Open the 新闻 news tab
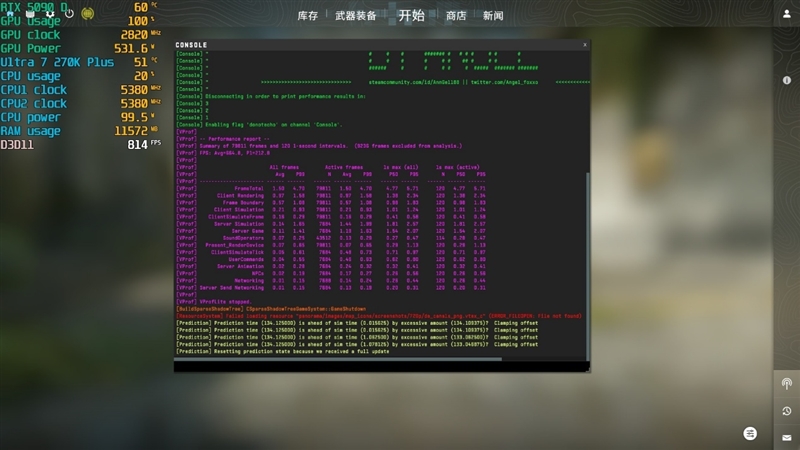 point(493,16)
